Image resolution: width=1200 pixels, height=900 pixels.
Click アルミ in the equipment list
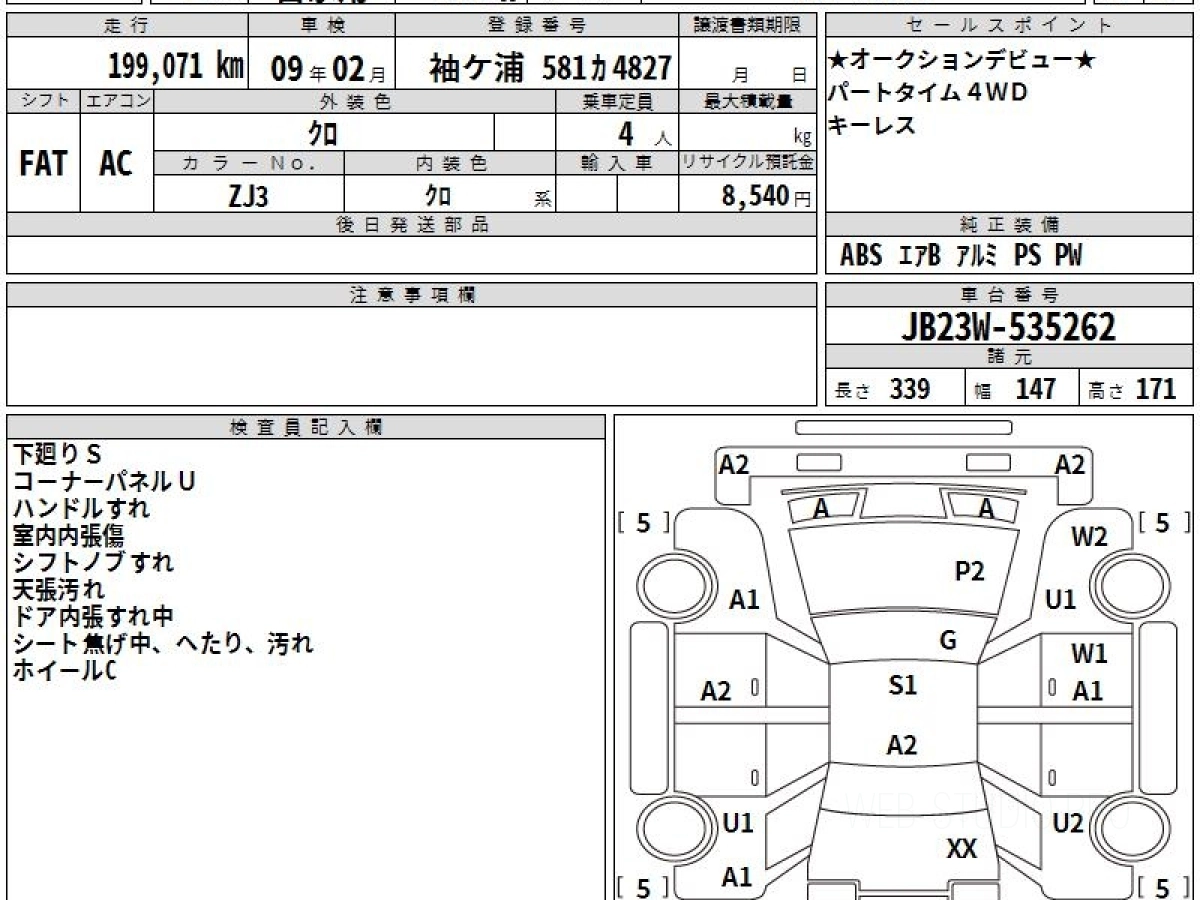(x=977, y=256)
